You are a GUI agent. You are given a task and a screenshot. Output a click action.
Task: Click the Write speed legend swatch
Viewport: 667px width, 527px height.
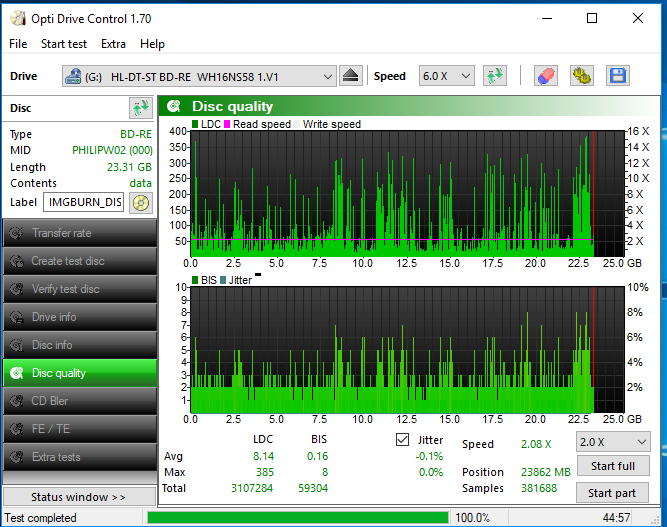(x=297, y=124)
